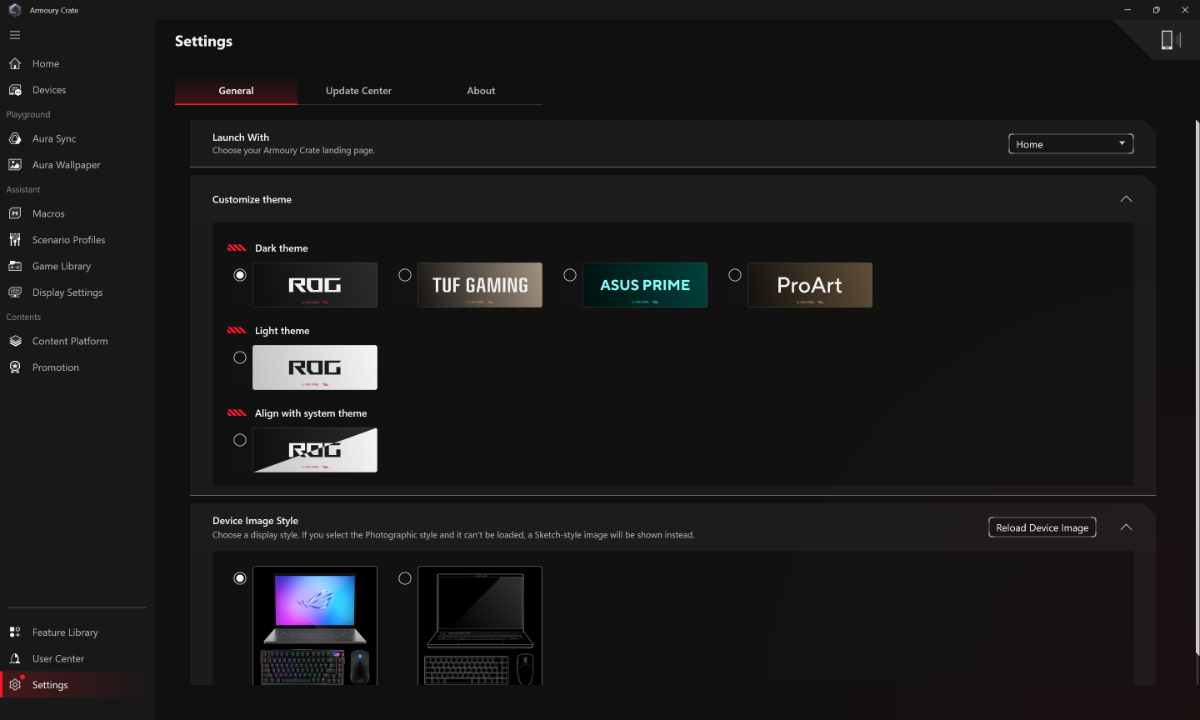1200x720 pixels.
Task: Click the Content Platform layers icon
Action: [15, 341]
